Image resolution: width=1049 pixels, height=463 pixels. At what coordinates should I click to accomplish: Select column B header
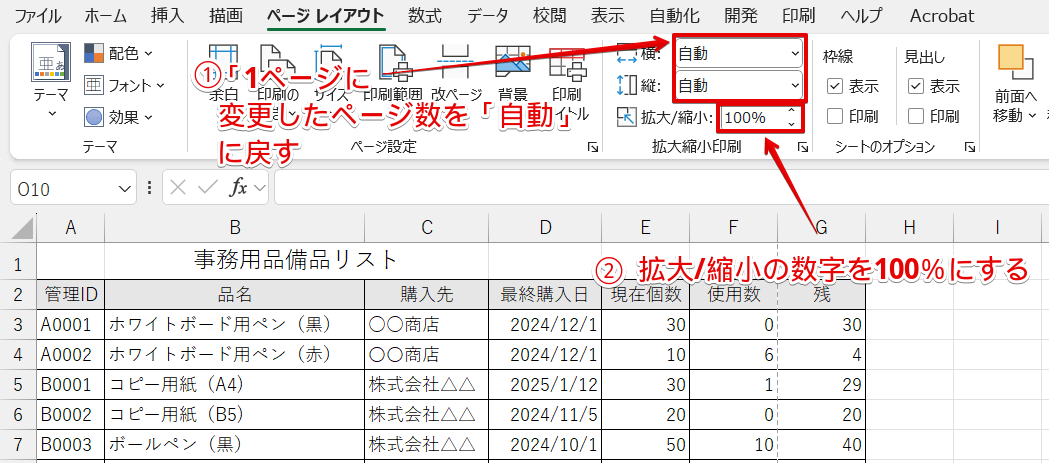(234, 228)
